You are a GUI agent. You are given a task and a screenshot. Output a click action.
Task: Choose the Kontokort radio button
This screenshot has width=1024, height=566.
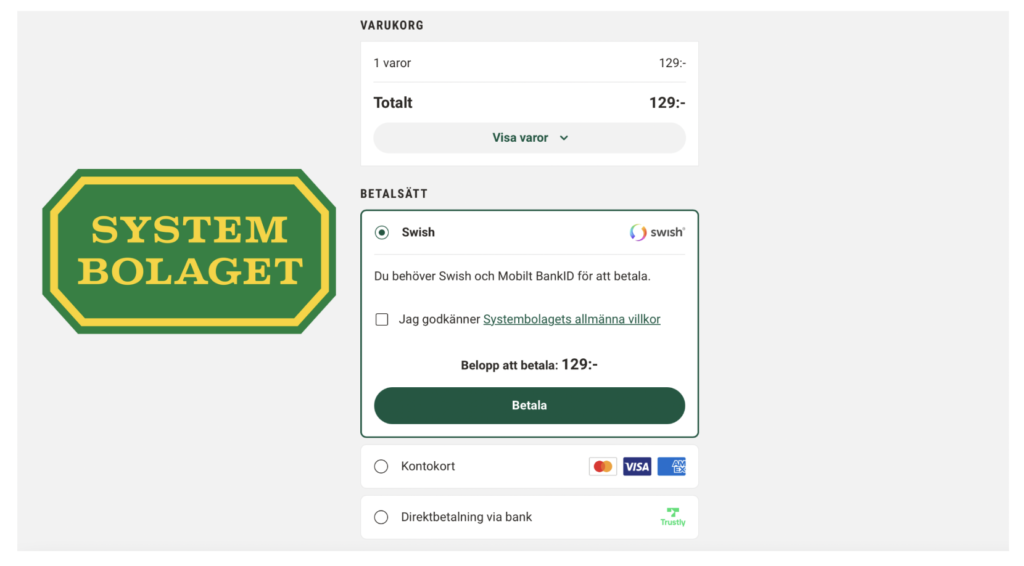[x=381, y=466]
